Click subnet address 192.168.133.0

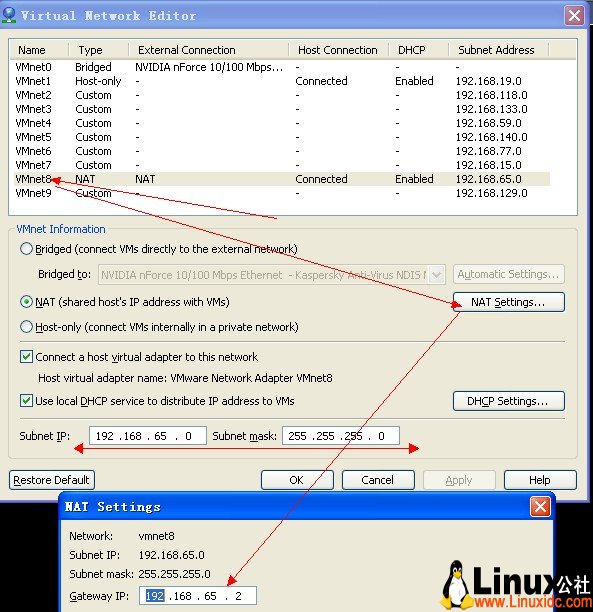(491, 109)
